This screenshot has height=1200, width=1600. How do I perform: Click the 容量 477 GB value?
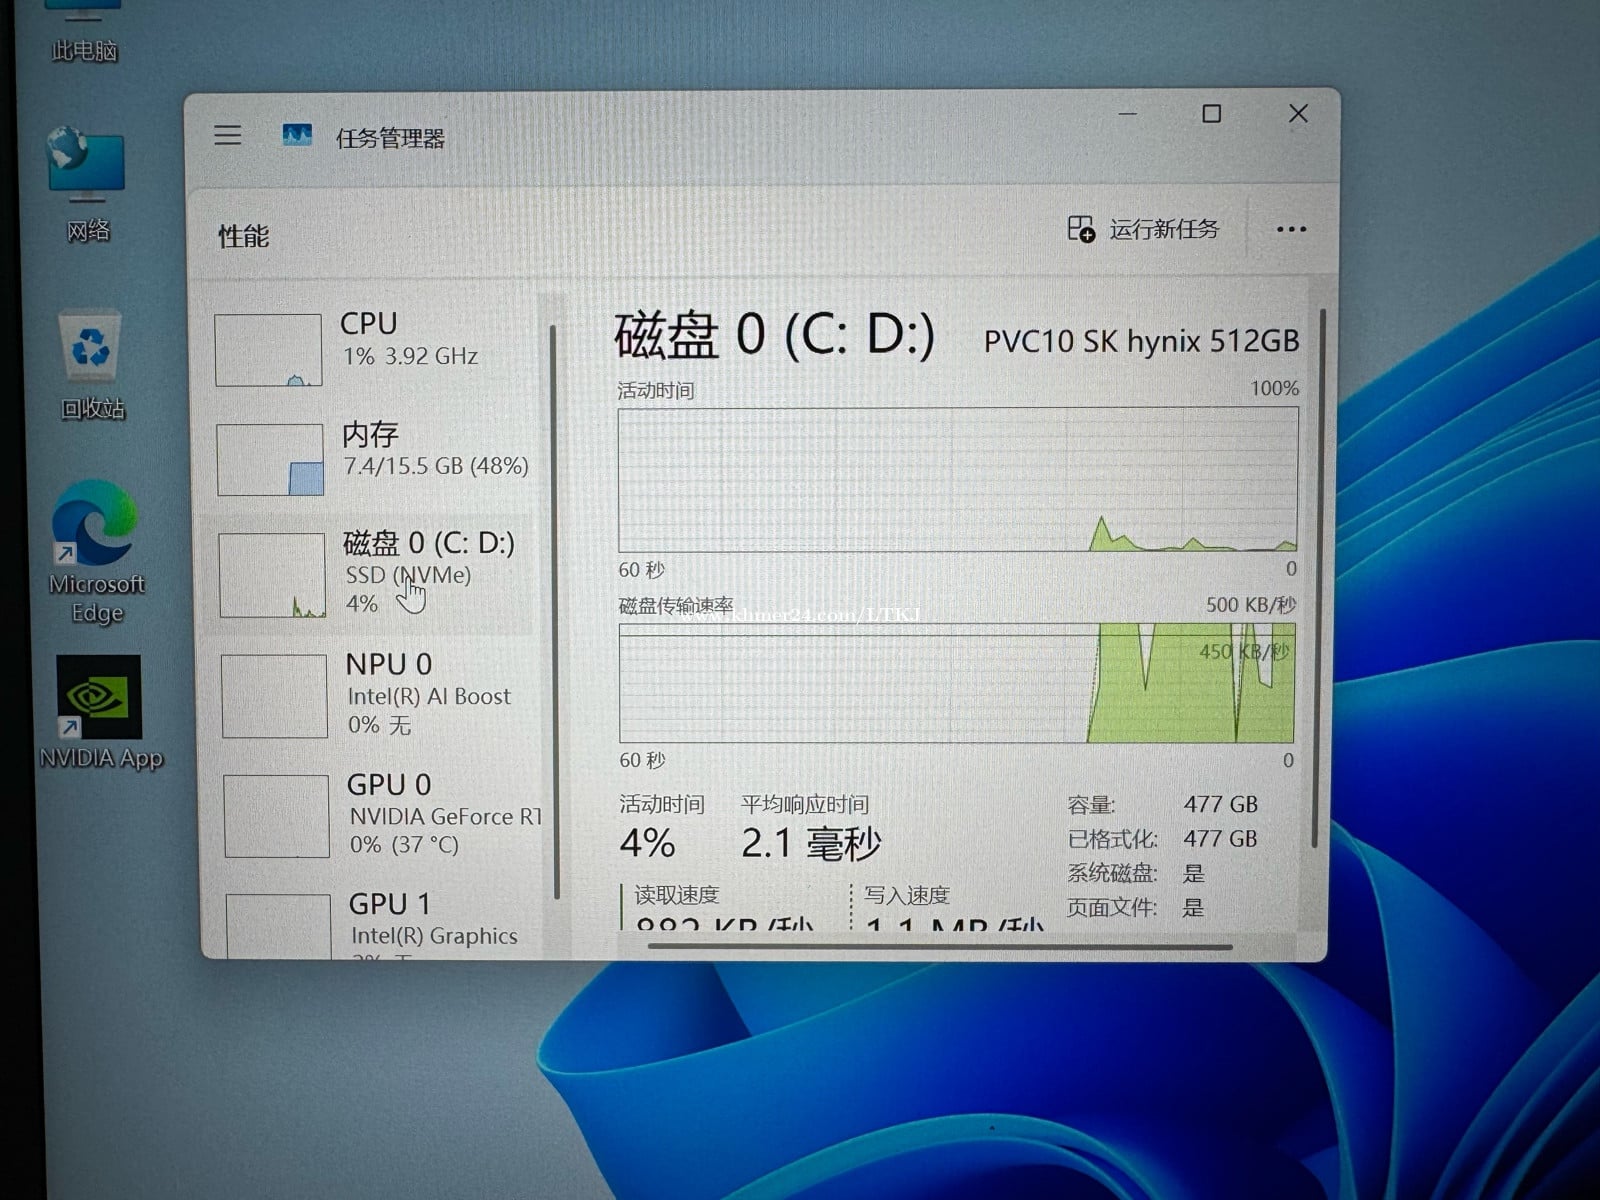point(1220,804)
